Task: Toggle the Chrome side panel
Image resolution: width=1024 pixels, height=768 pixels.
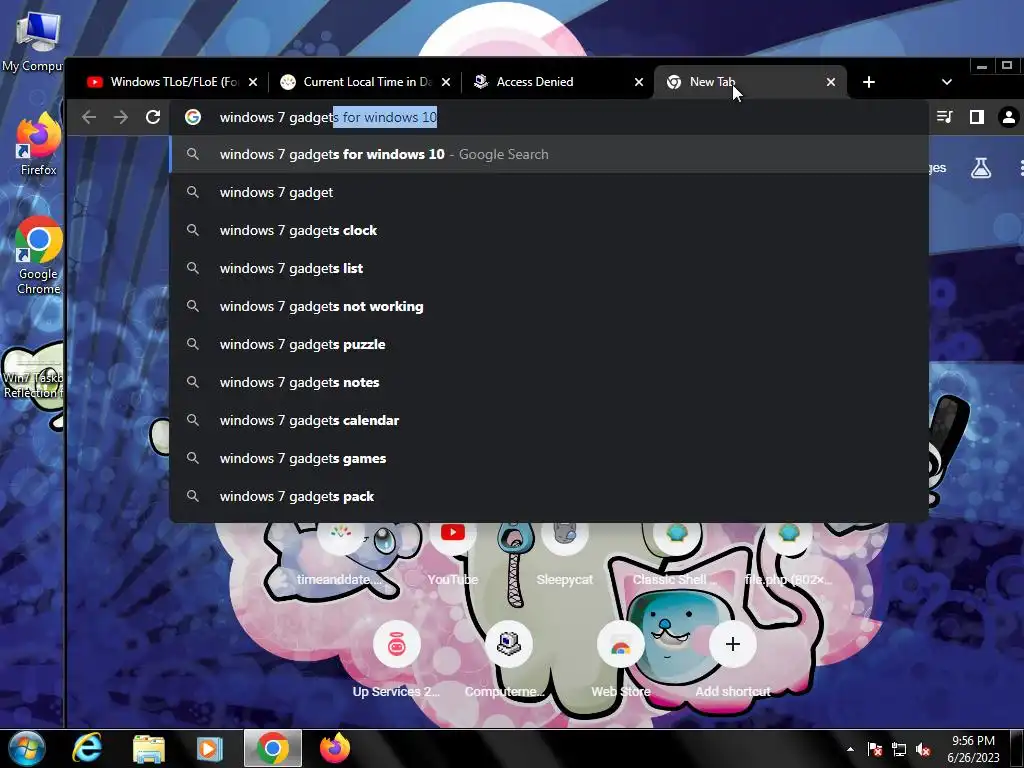Action: pyautogui.click(x=976, y=117)
